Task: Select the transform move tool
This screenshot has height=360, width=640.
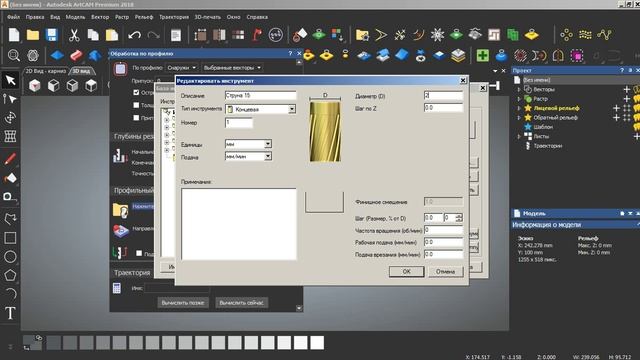Action: coord(10,118)
